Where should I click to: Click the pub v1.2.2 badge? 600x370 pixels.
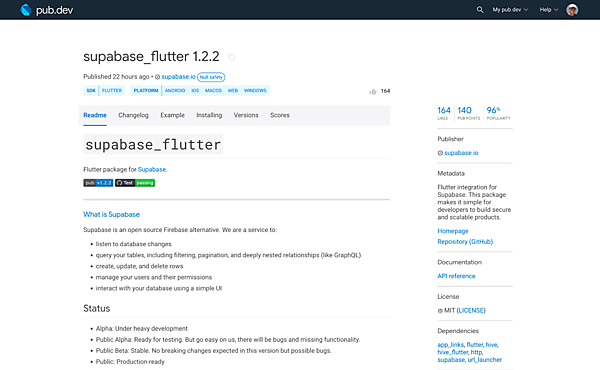[x=98, y=183]
